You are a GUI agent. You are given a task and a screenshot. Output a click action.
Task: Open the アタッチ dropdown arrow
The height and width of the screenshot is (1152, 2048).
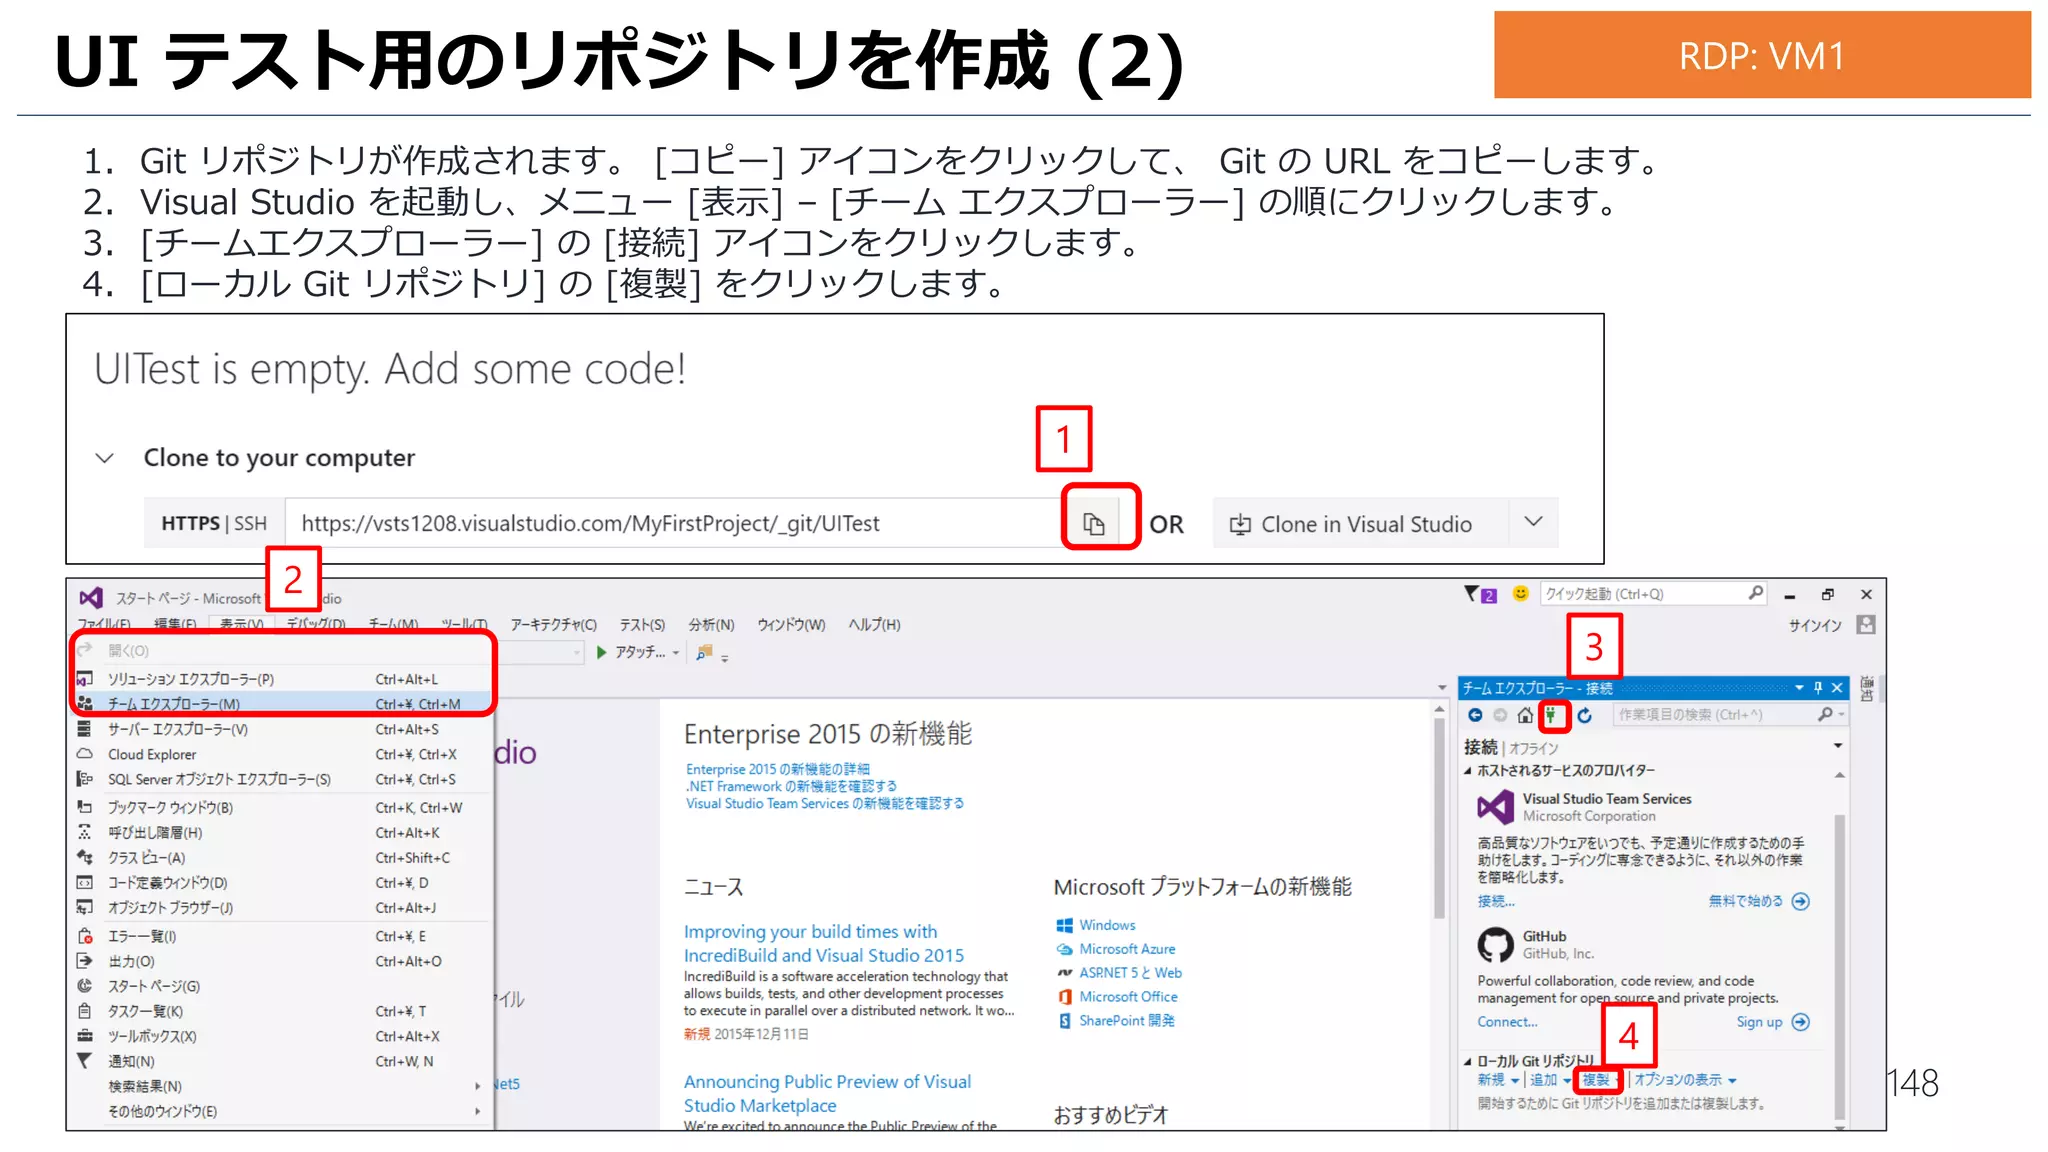[x=676, y=653]
